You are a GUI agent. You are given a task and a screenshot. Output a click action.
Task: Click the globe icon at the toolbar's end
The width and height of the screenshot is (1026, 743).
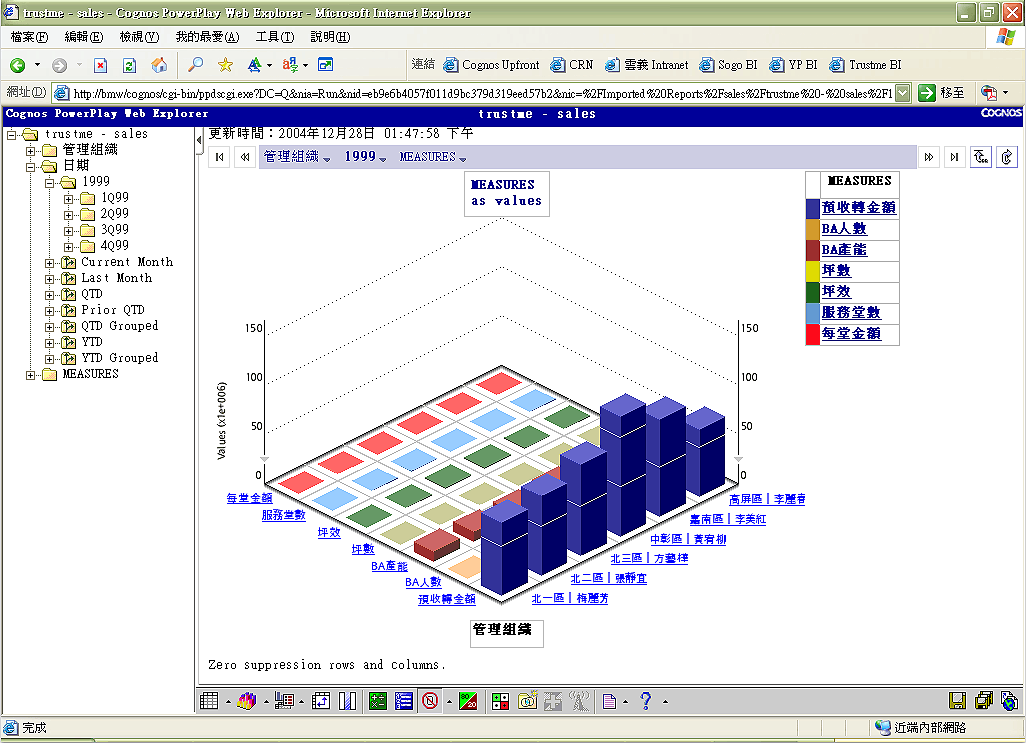point(1010,701)
